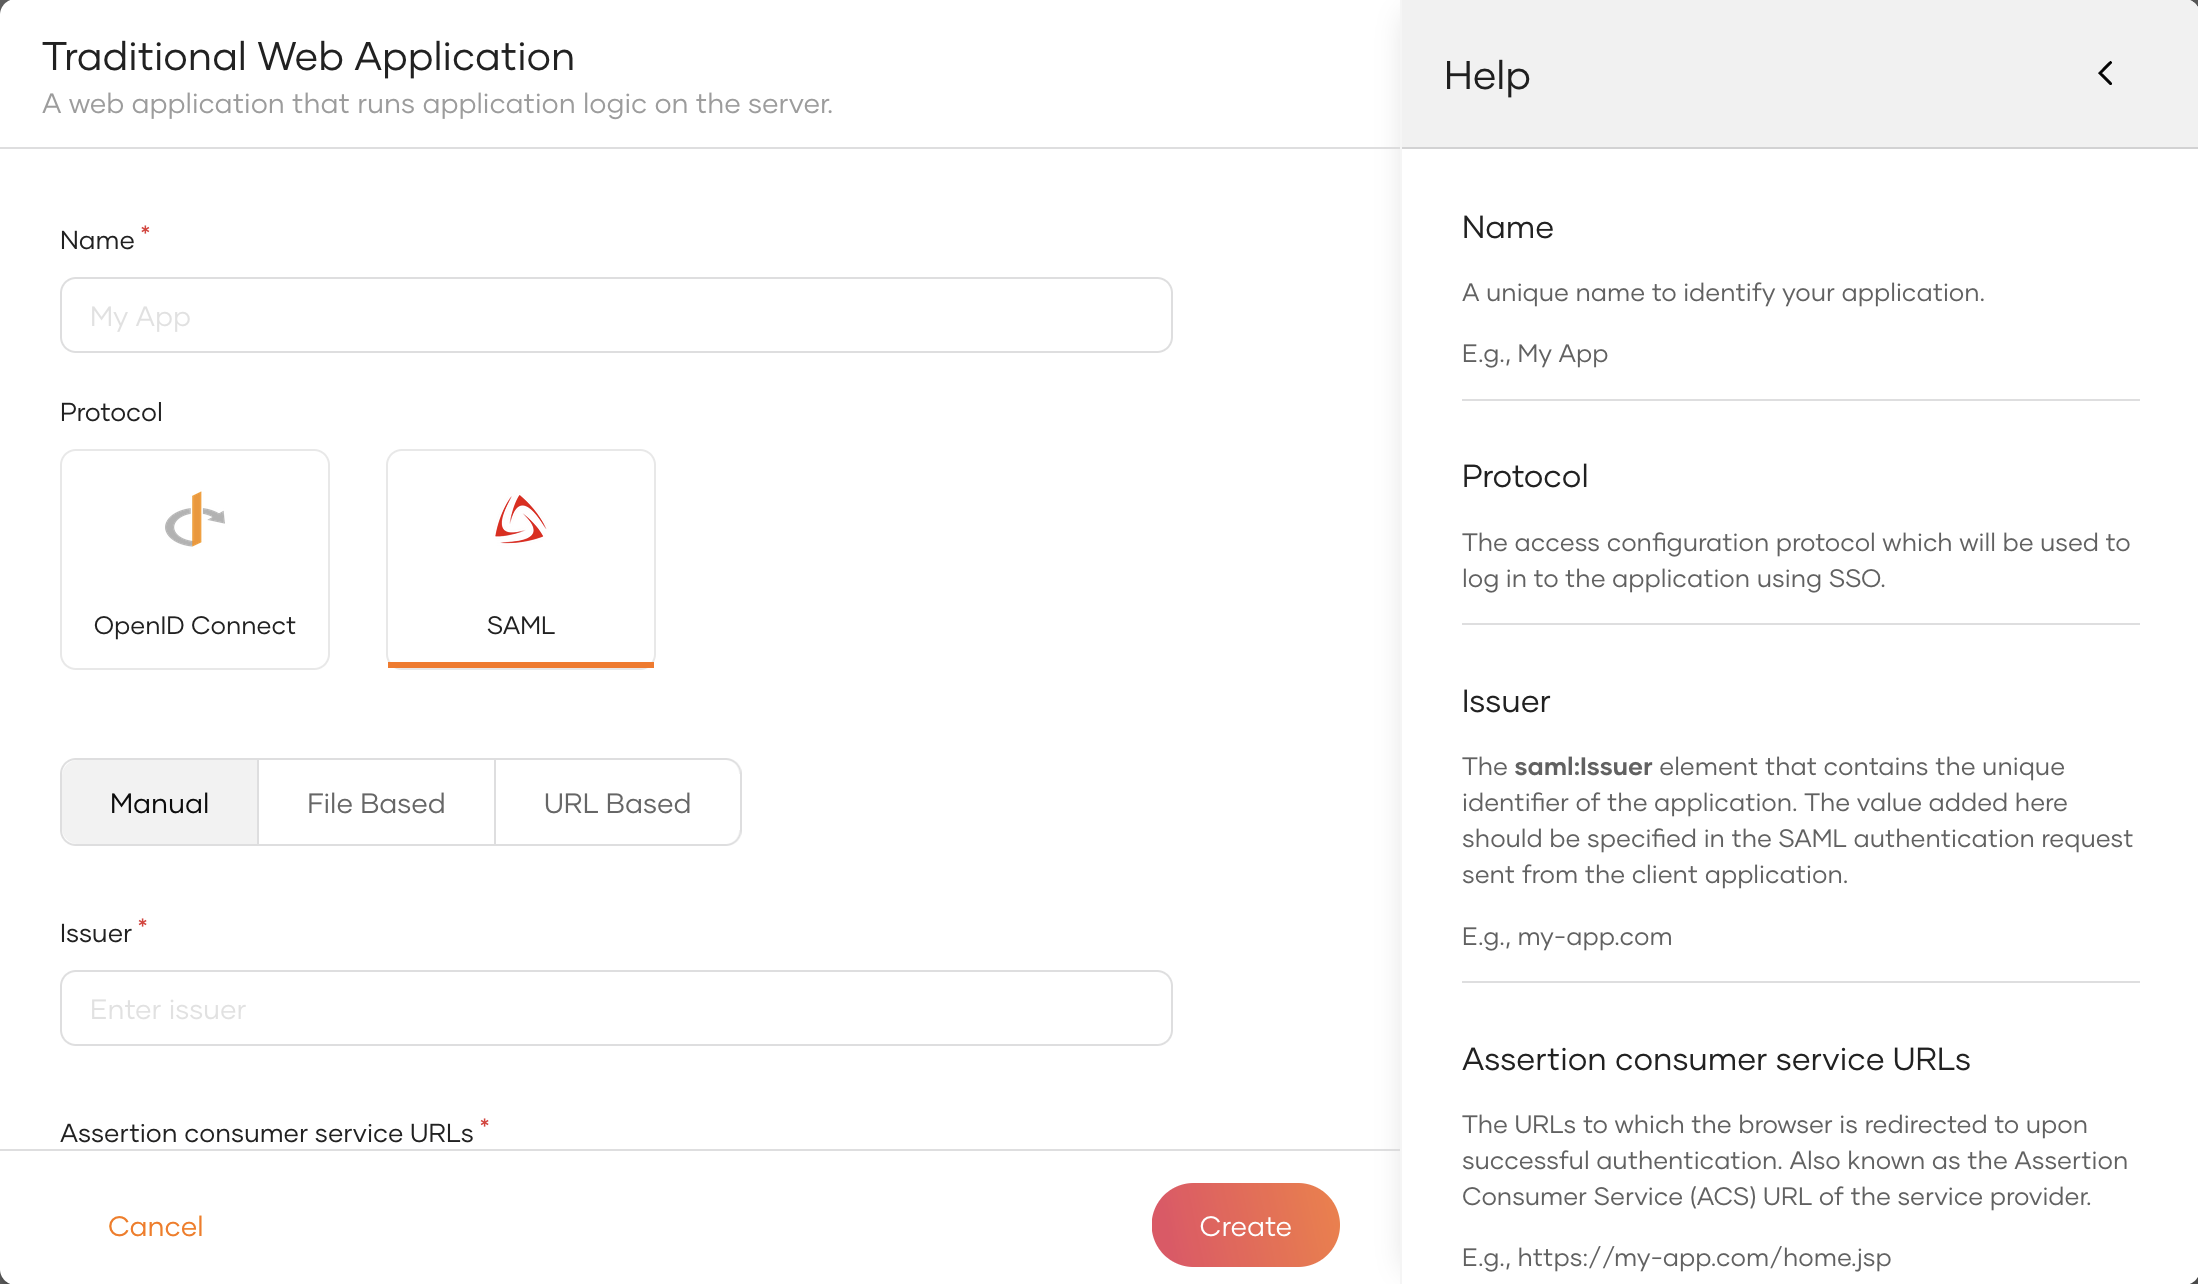Click the my-app.com example text under Issuer
Viewport: 2198px width, 1284px height.
[x=1566, y=936]
